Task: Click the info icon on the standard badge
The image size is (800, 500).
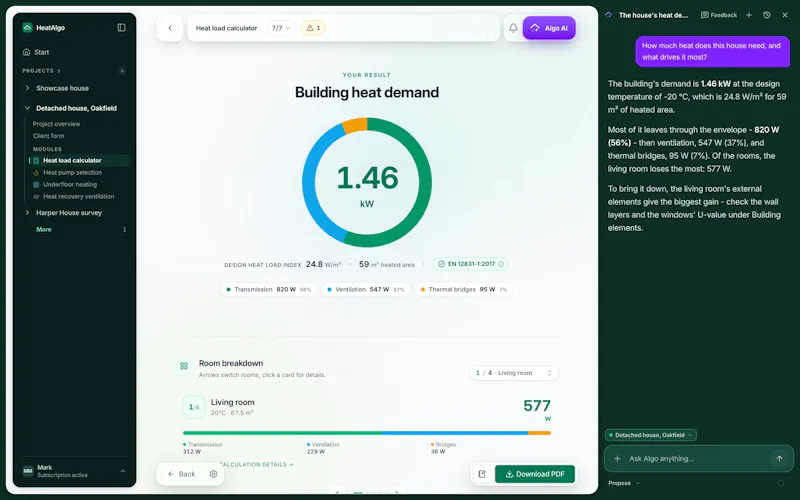Action: tap(501, 264)
